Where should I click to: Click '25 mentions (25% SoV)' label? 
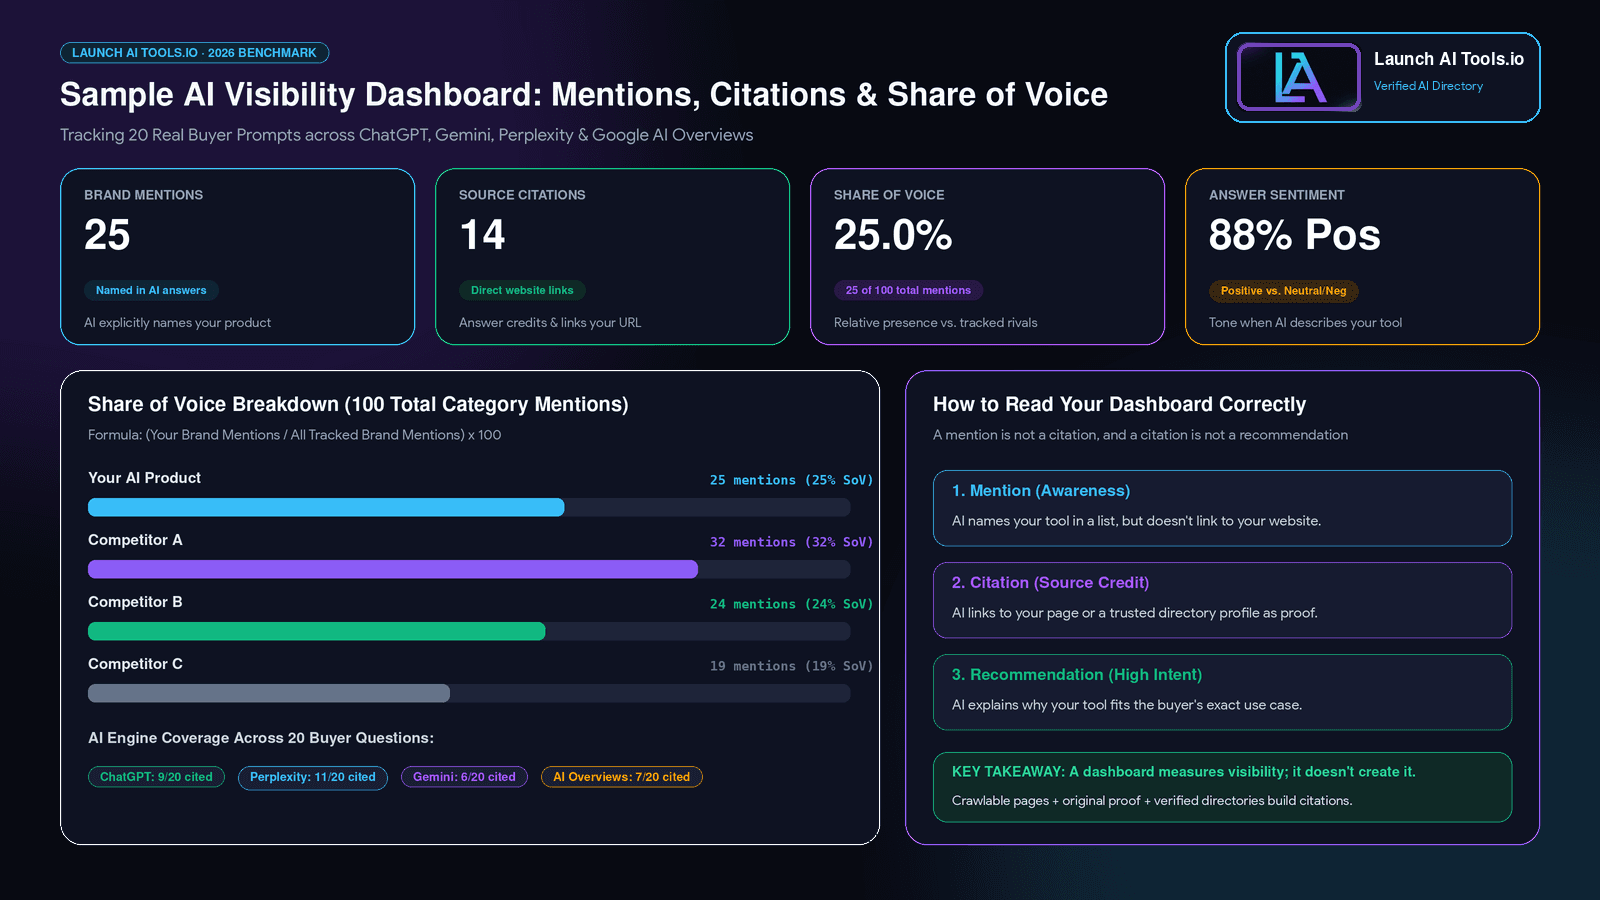(791, 480)
